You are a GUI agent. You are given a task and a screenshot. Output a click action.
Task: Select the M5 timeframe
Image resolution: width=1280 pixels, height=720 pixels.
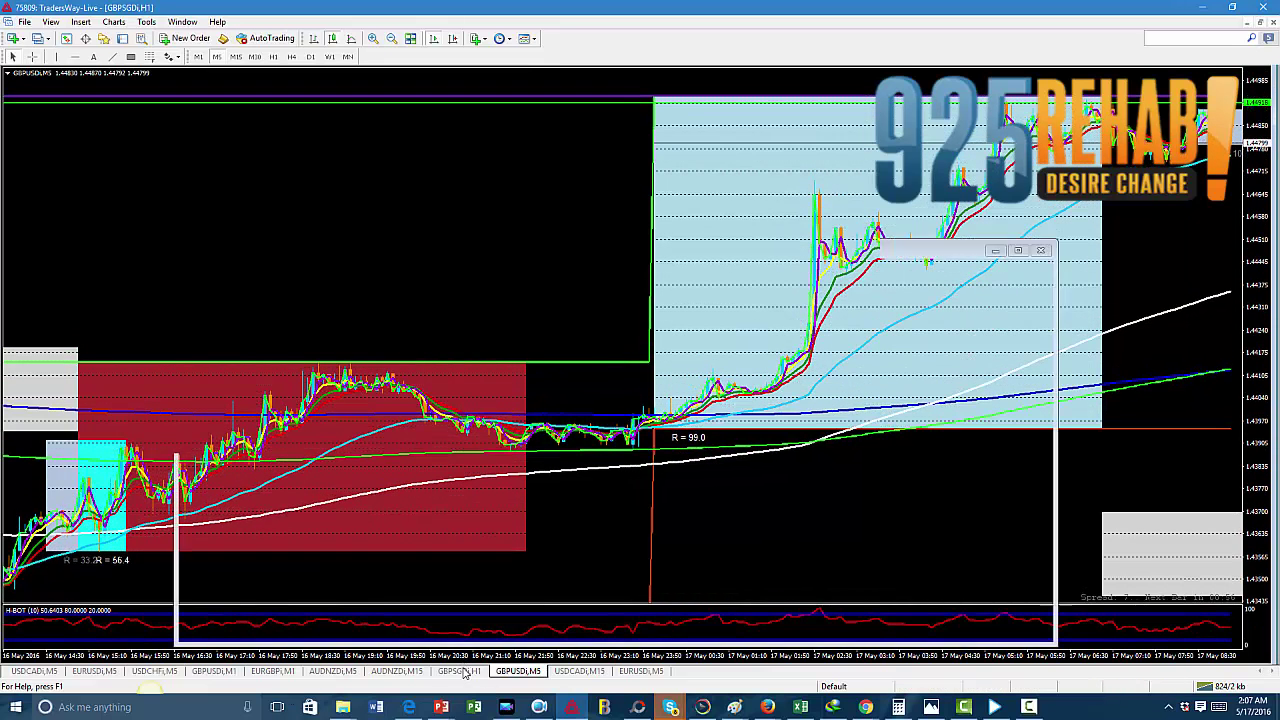coord(217,57)
